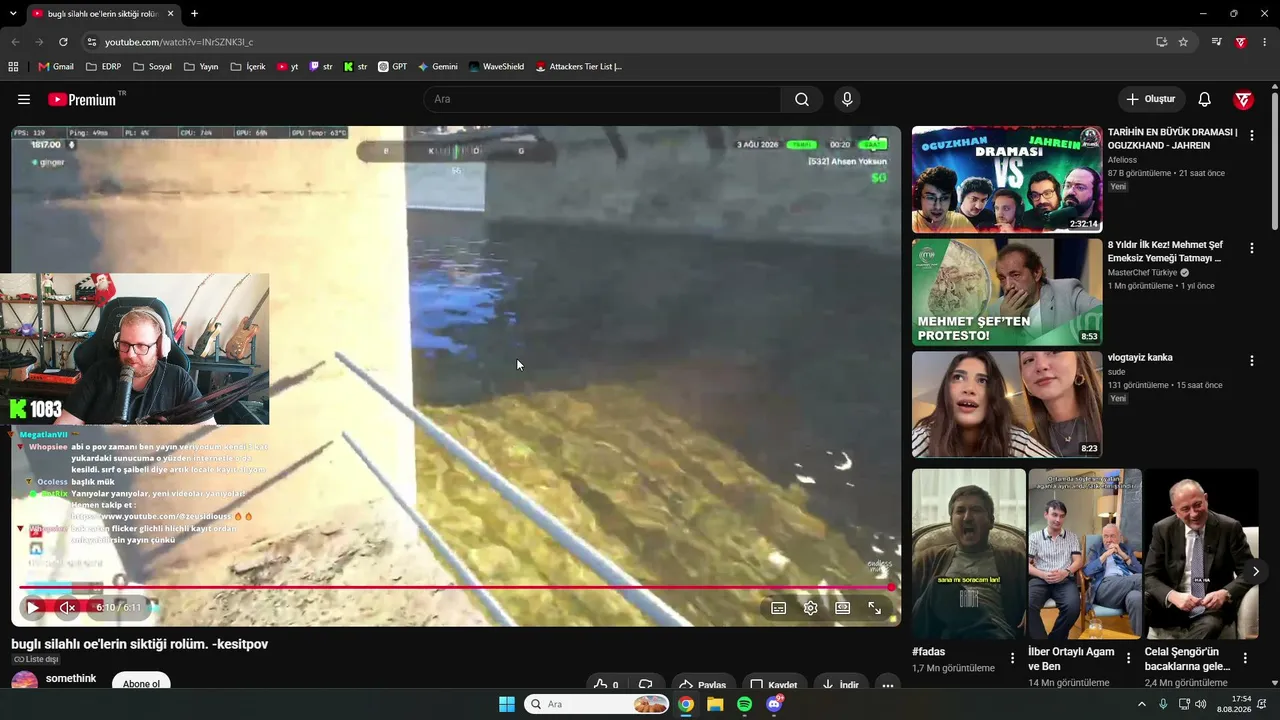1280x720 pixels.
Task: Open options menu for vlogtayiz kanka video
Action: (x=1251, y=360)
